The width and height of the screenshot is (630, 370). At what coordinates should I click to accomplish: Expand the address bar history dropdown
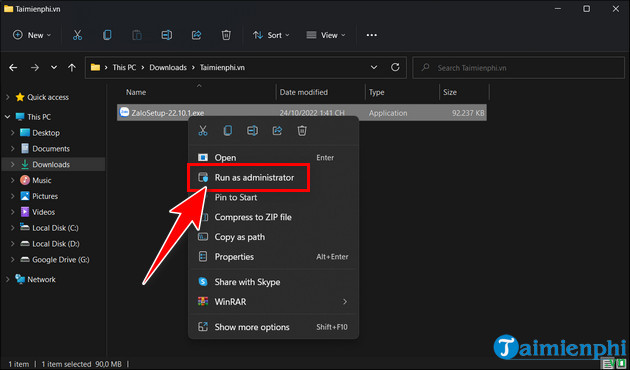click(374, 67)
